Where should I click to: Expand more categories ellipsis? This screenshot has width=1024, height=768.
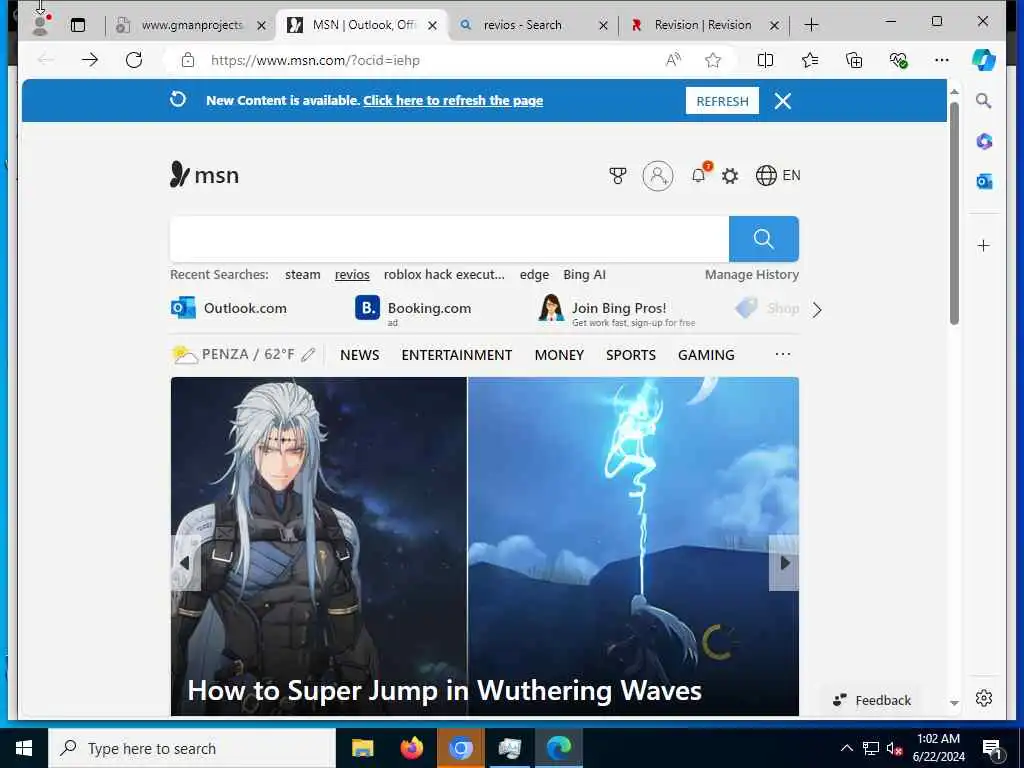782,355
